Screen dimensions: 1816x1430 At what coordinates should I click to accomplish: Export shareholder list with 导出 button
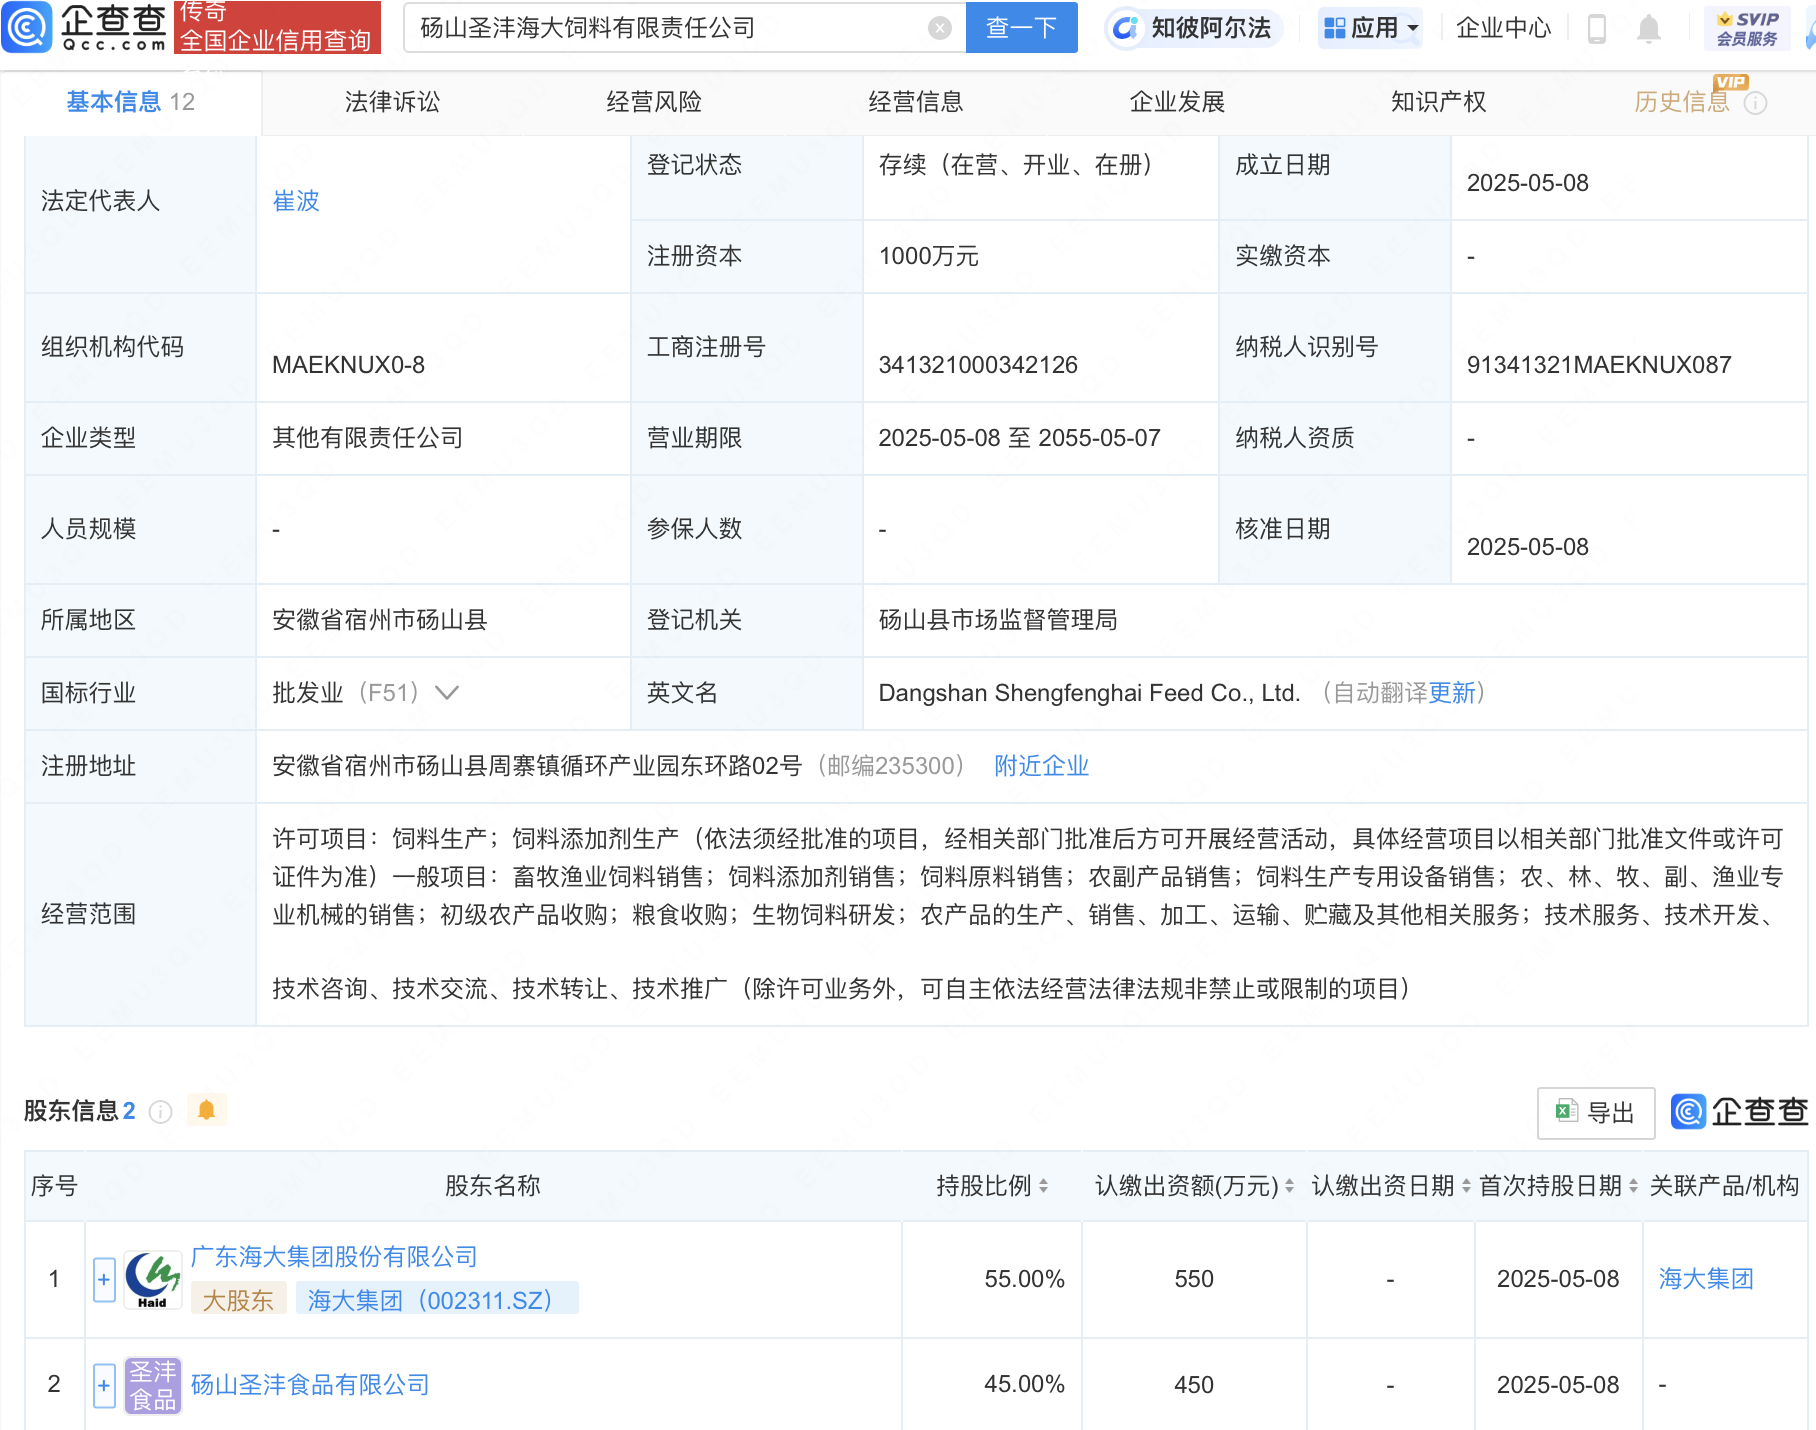[x=1596, y=1112]
